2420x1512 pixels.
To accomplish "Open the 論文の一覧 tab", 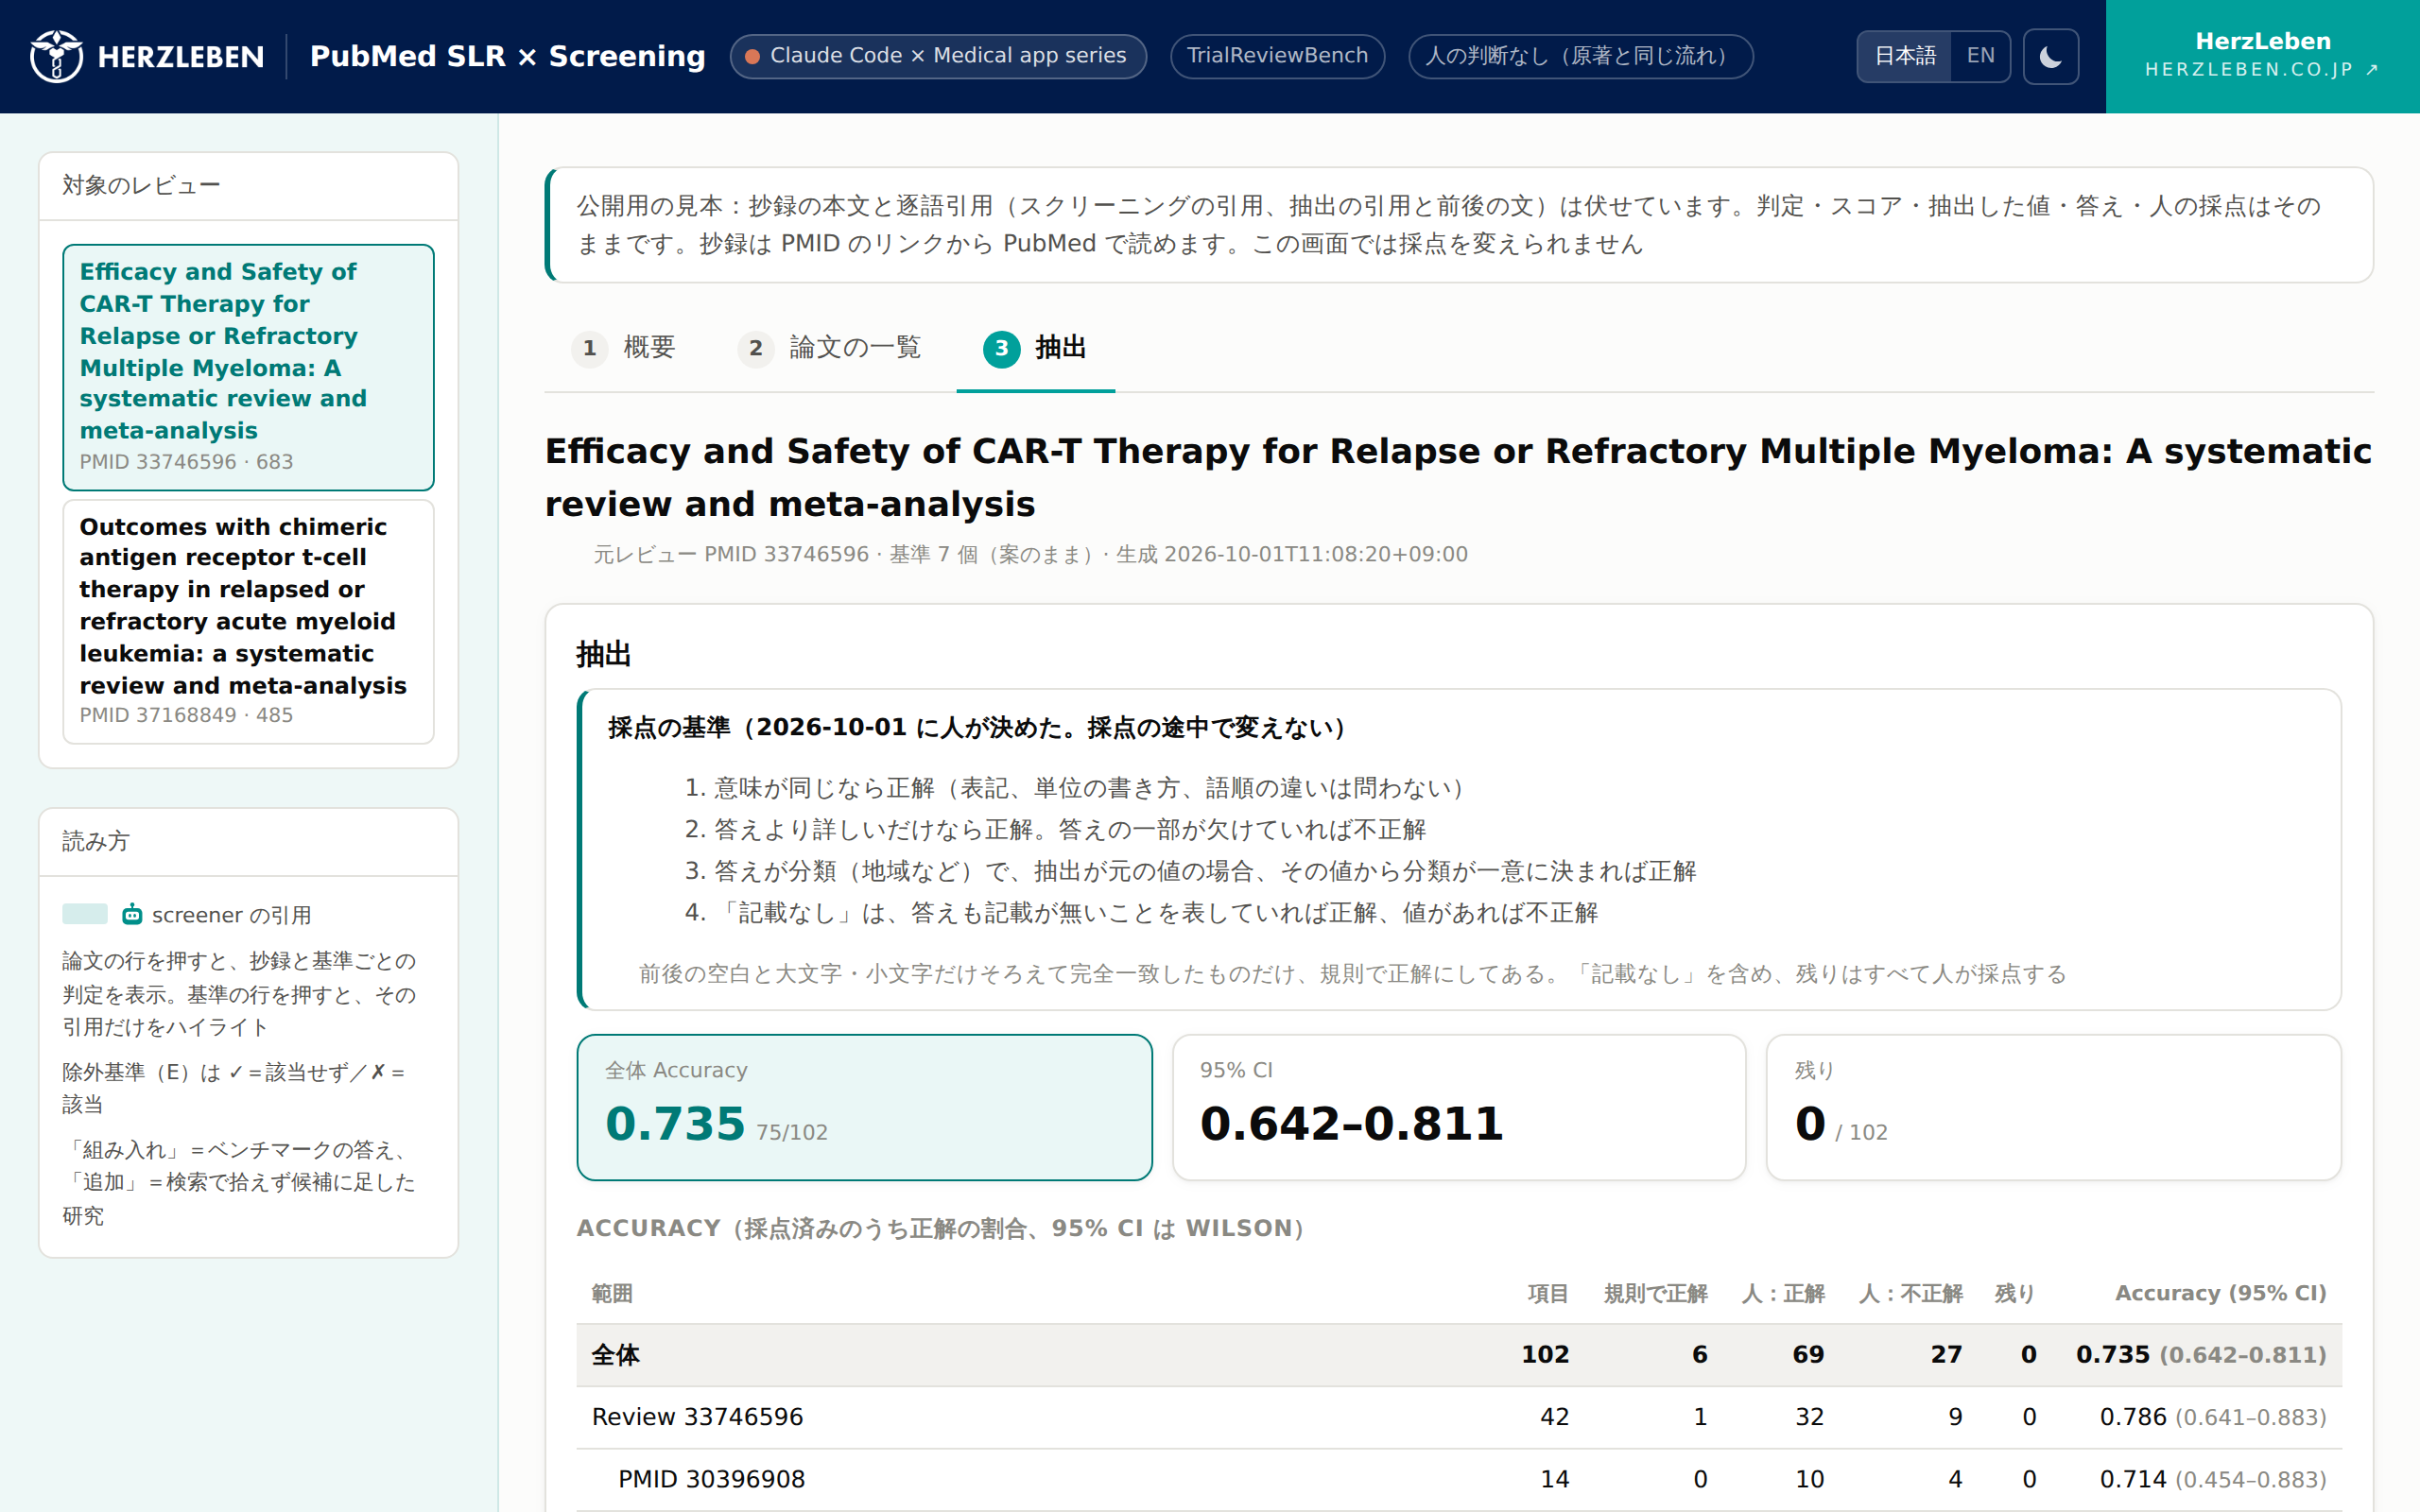I will [x=830, y=348].
